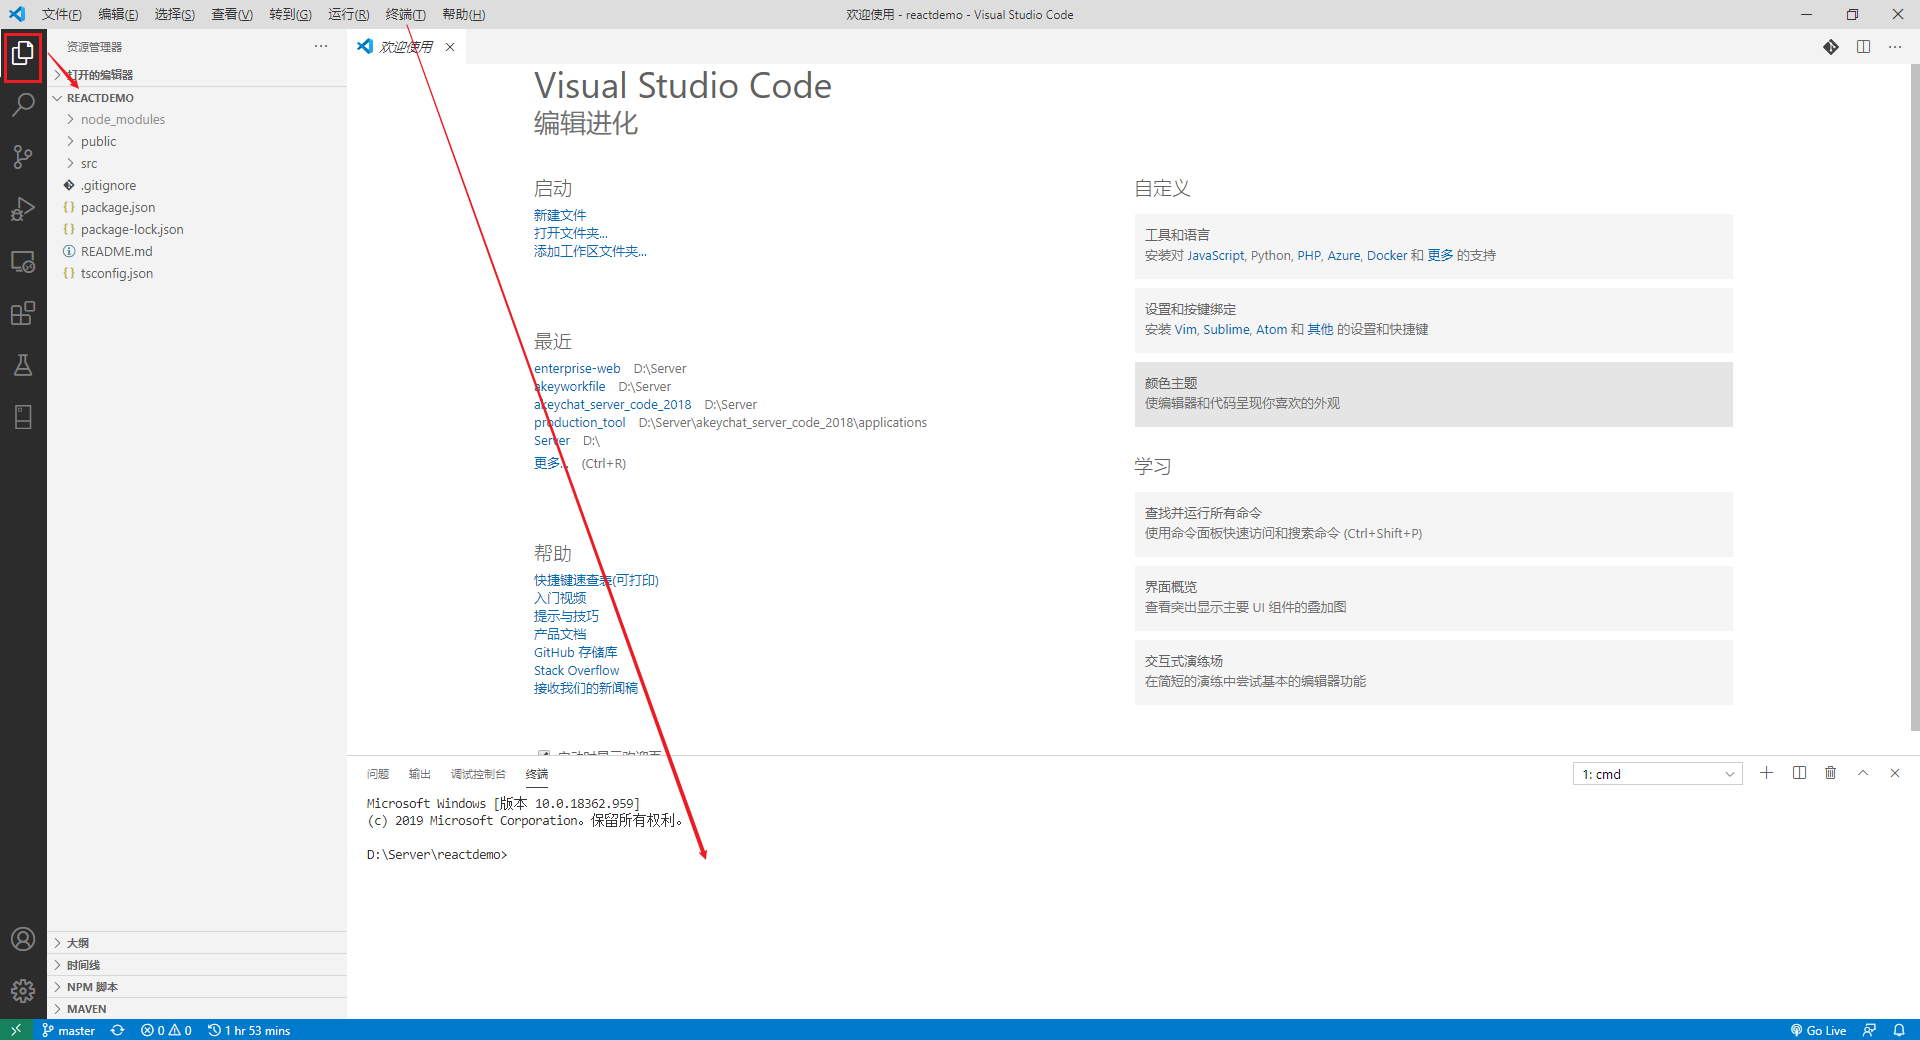Switch to the 输出 panel tab
The height and width of the screenshot is (1040, 1920).
(x=419, y=774)
